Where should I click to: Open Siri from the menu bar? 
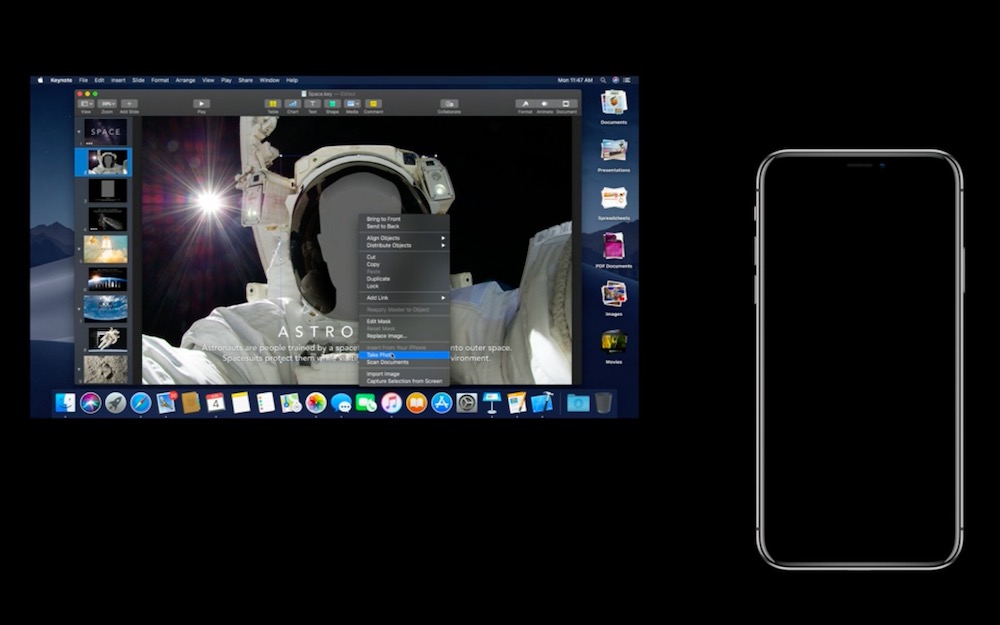pyautogui.click(x=615, y=80)
